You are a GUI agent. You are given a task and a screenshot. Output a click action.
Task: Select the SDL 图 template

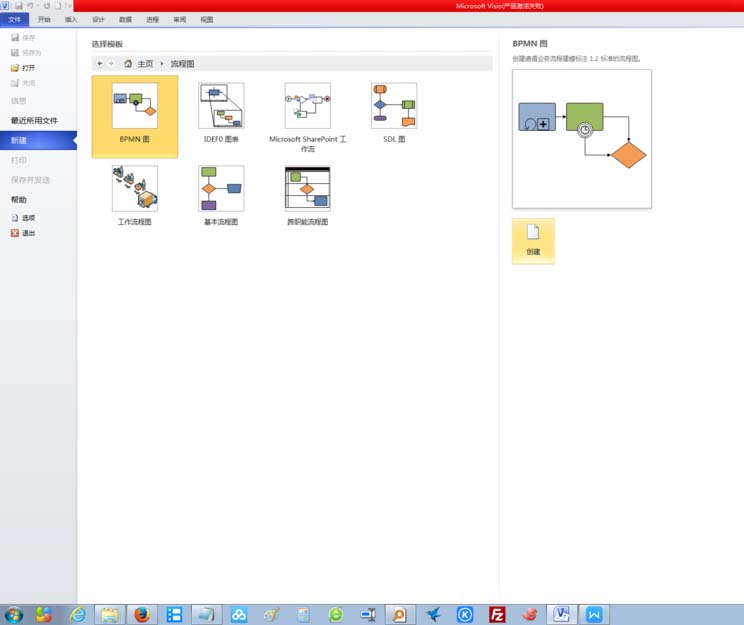394,112
